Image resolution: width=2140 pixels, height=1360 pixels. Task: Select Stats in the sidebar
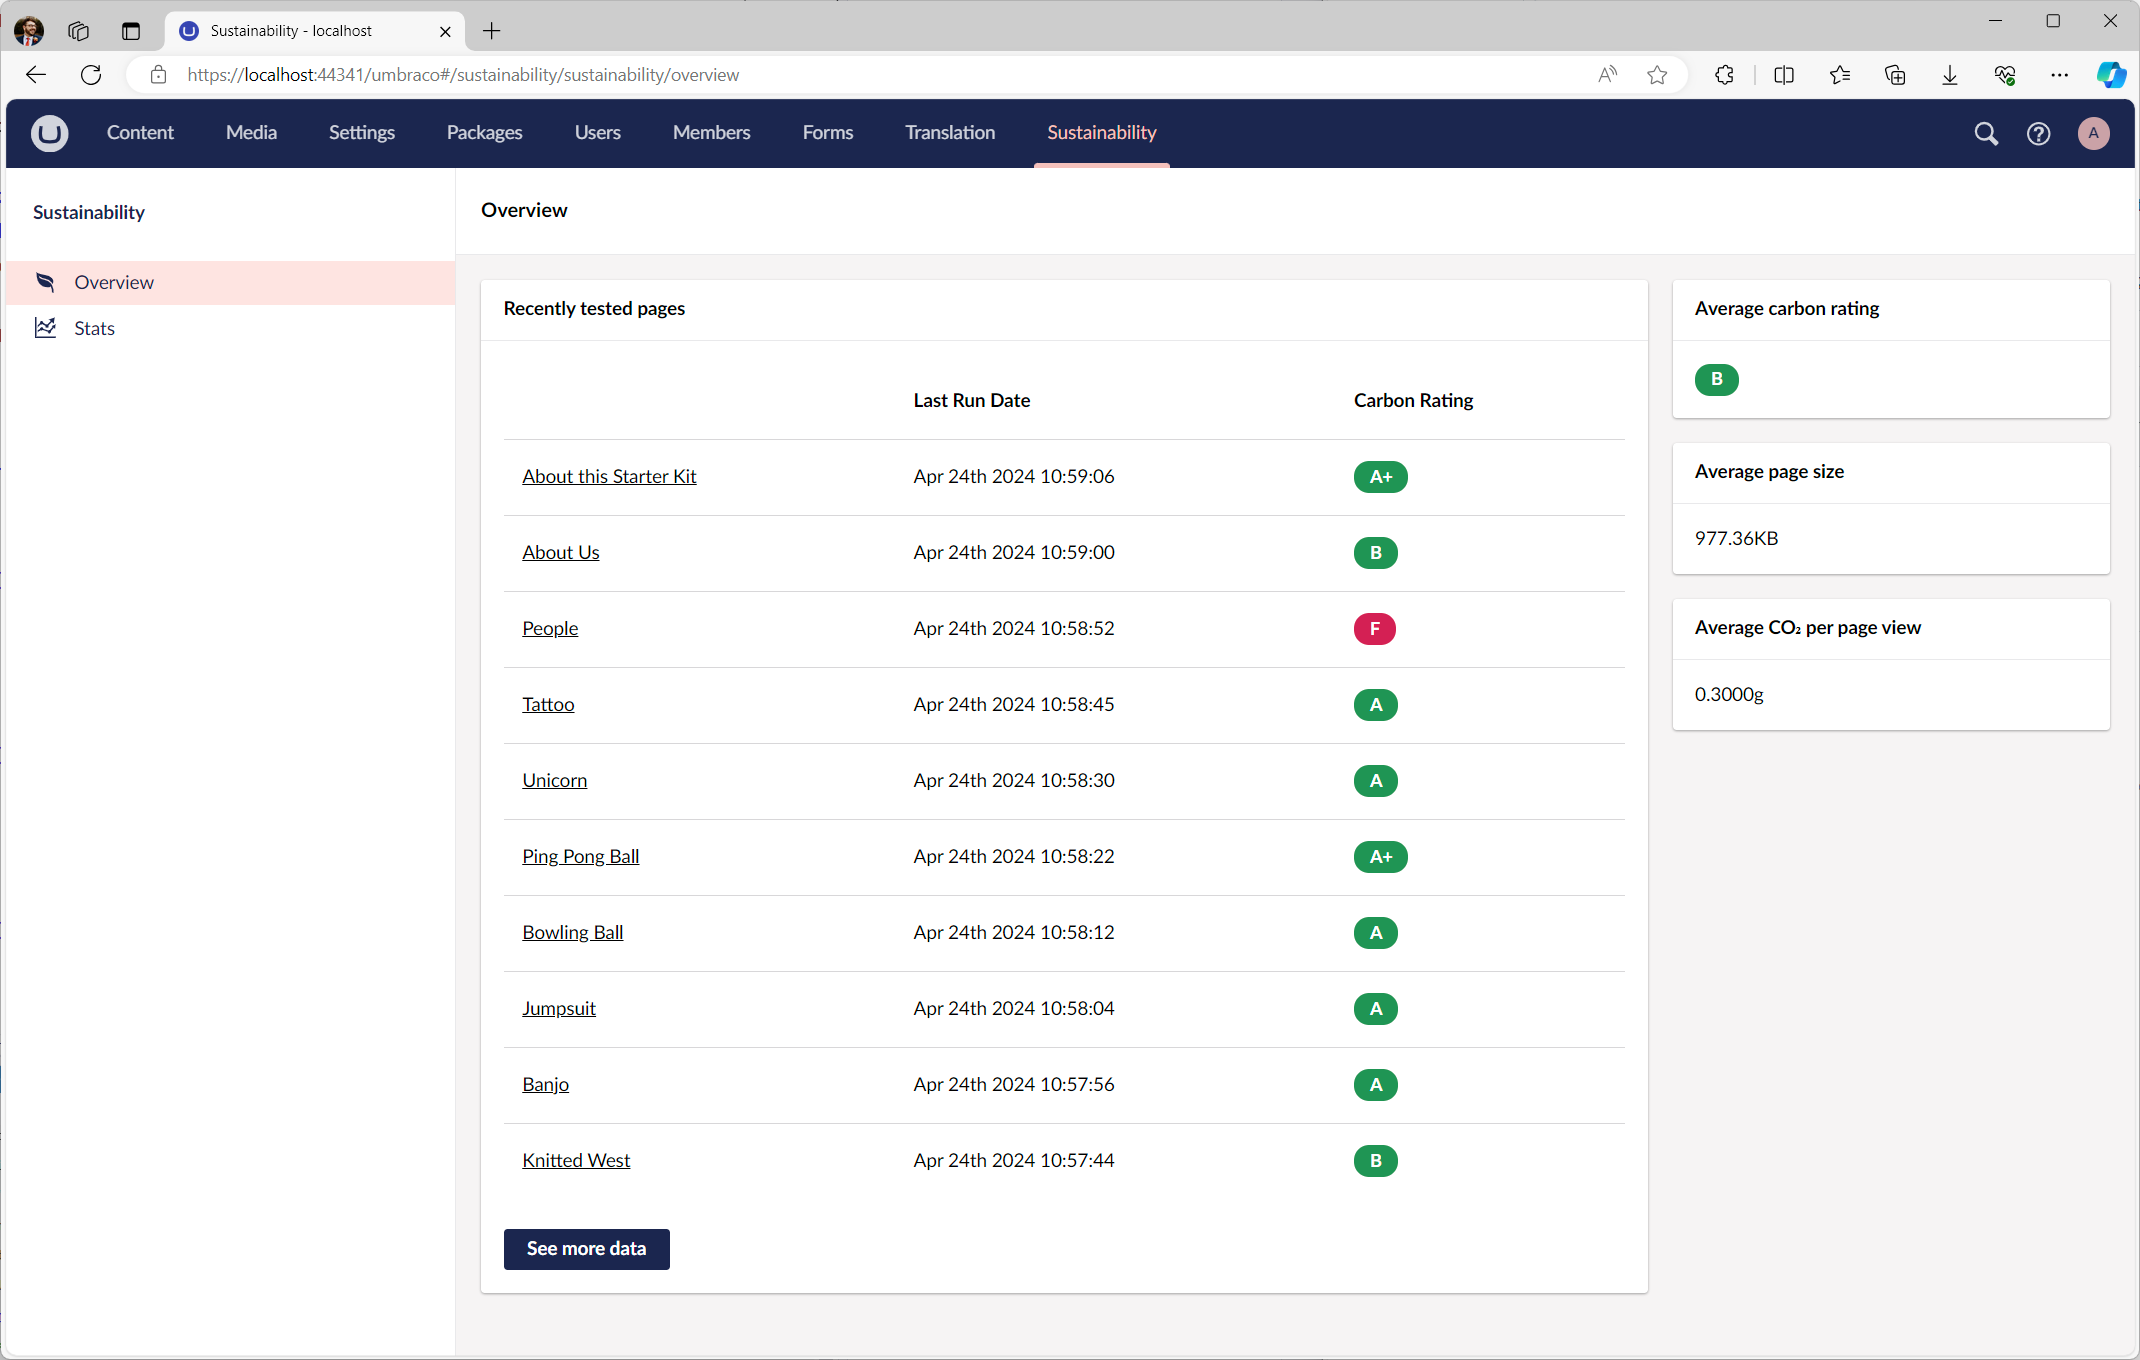[94, 328]
